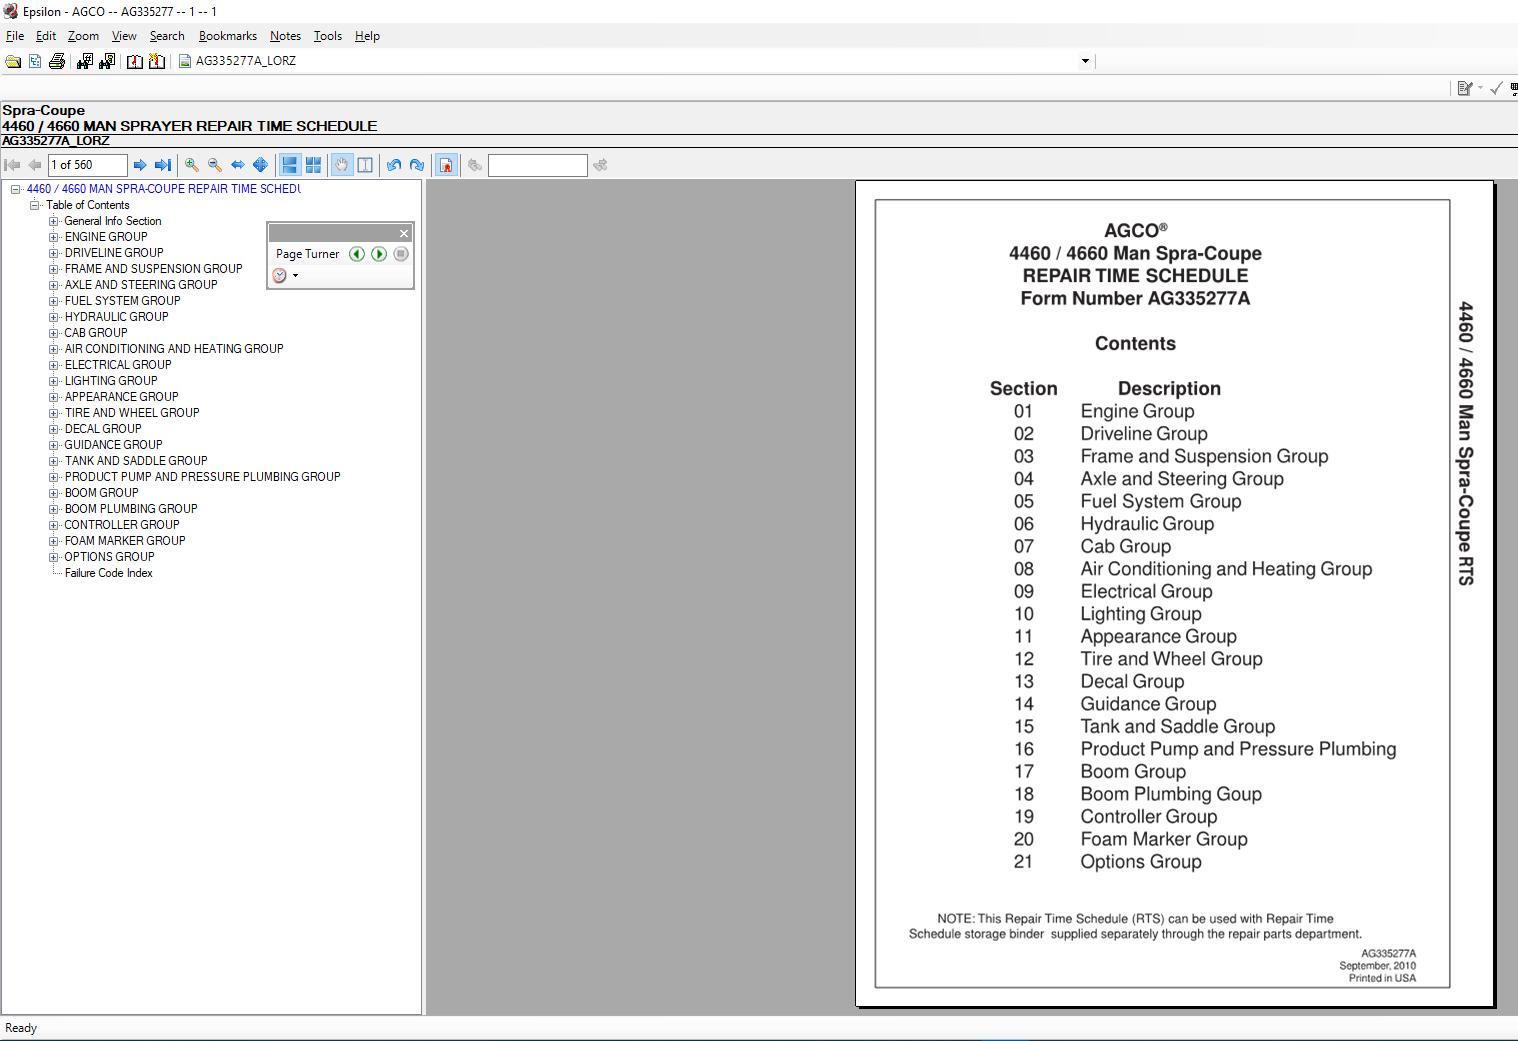
Task: Open the document selector dropdown arrow
Action: coord(1085,61)
